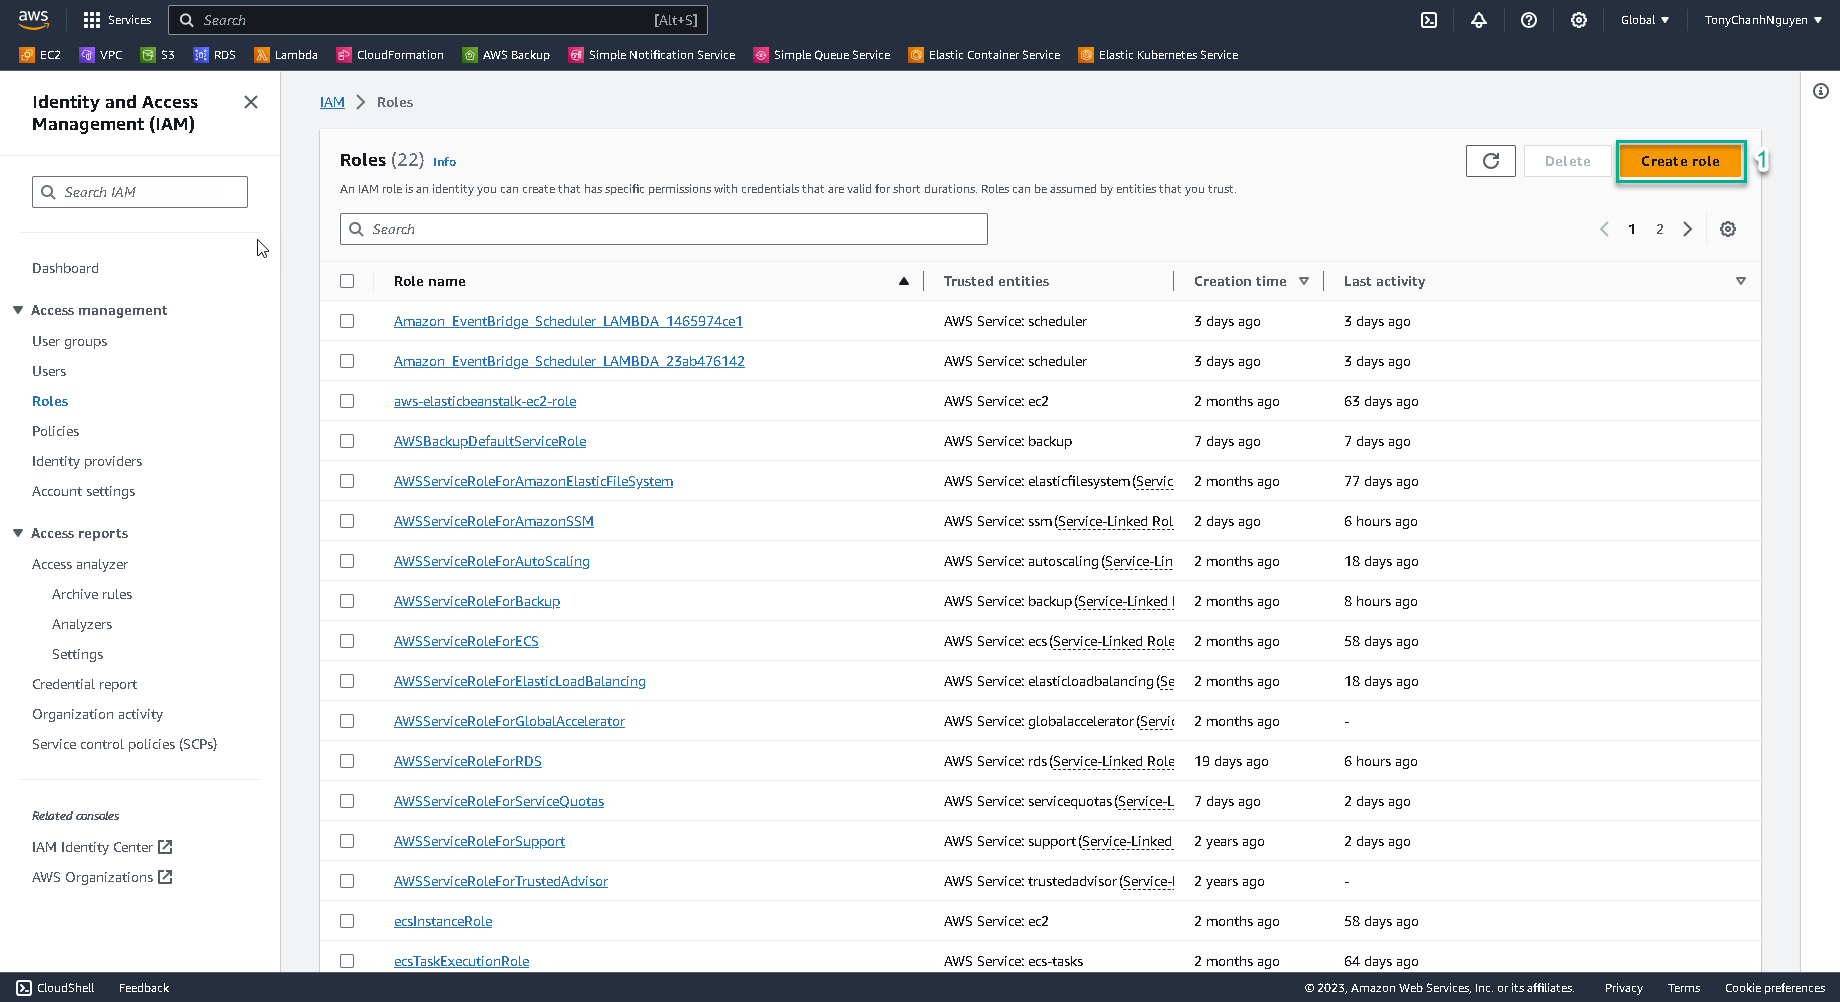Check the AWSBackupDefaultServiceRole checkbox

(347, 441)
